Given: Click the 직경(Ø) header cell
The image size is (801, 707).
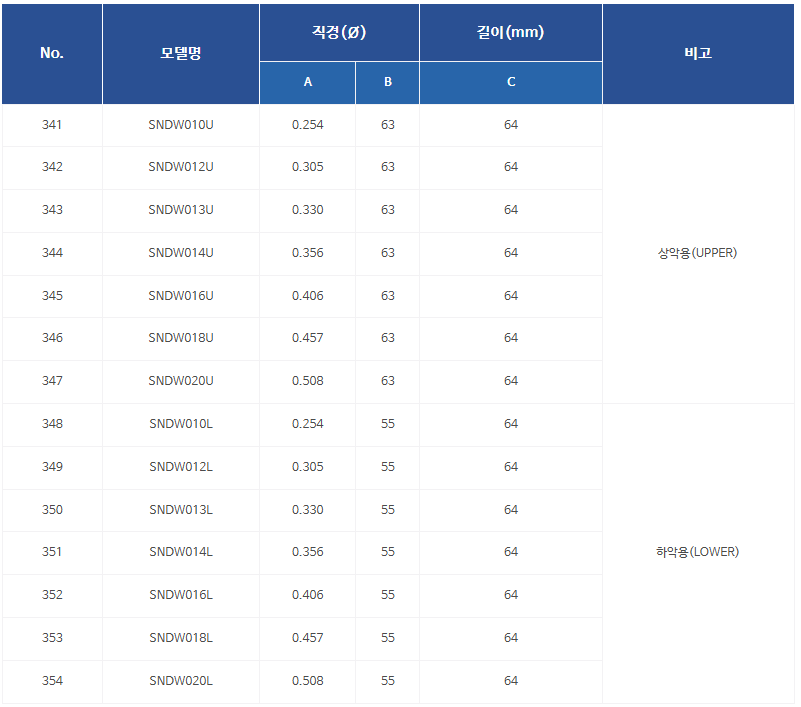Looking at the screenshot, I should 339,32.
